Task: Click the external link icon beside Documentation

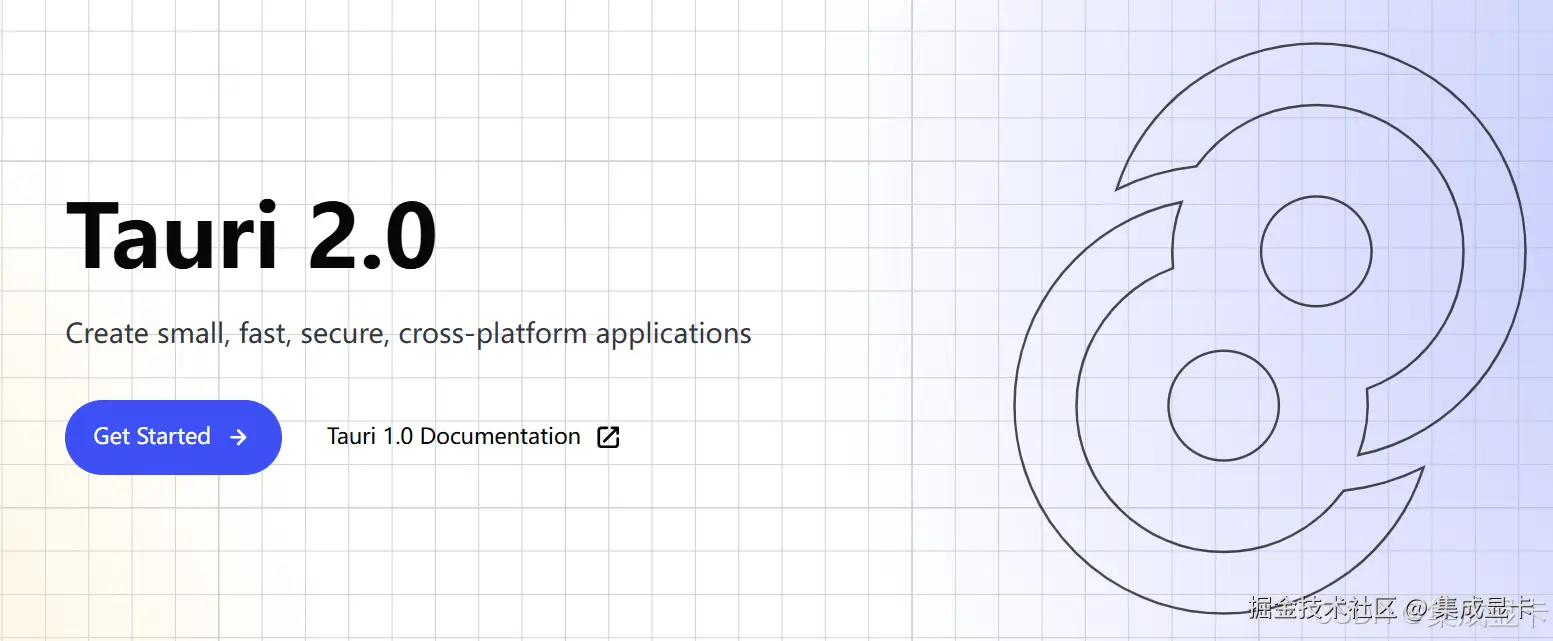Action: click(x=608, y=437)
